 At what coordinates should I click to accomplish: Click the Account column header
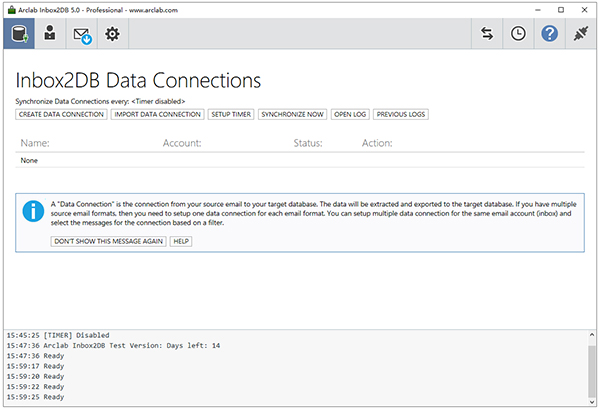tap(182, 143)
